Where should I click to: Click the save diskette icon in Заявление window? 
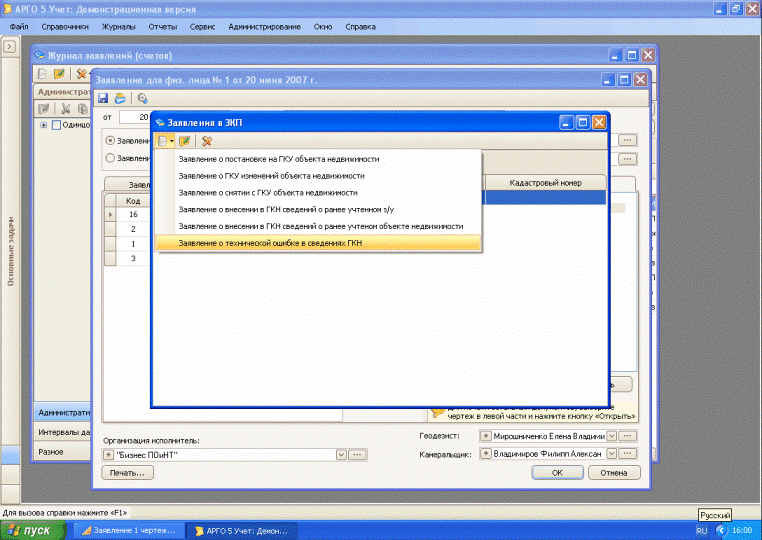(x=103, y=98)
